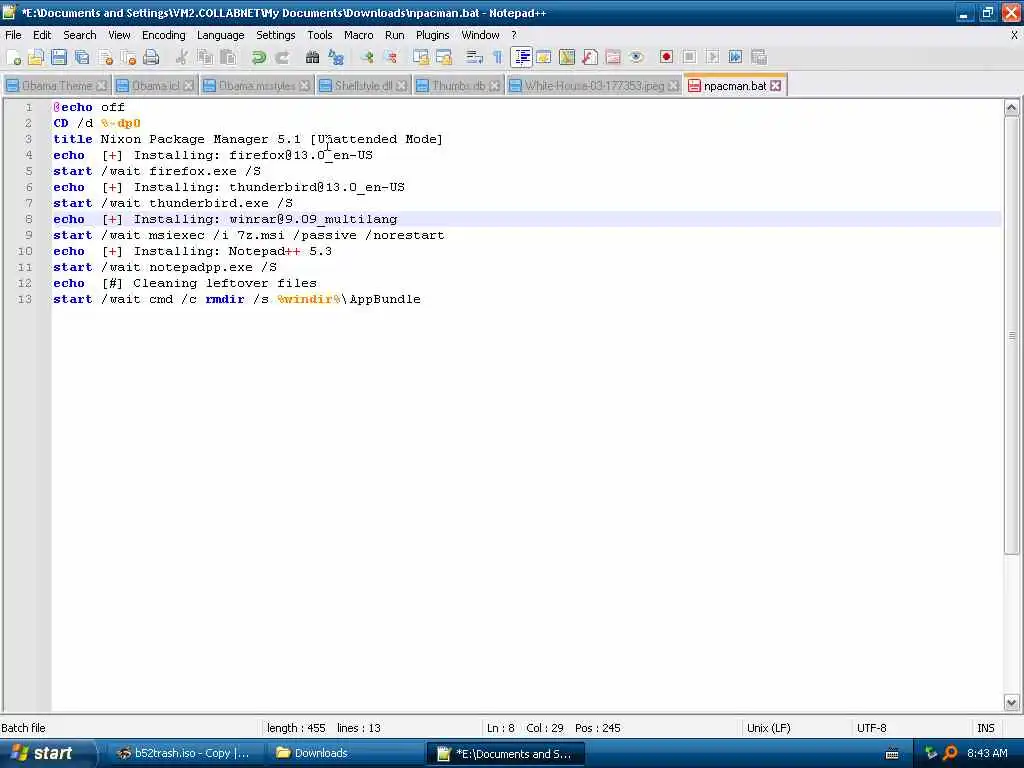
Task: Open the b52trash.iso - Copy taskbar button
Action: 184,754
